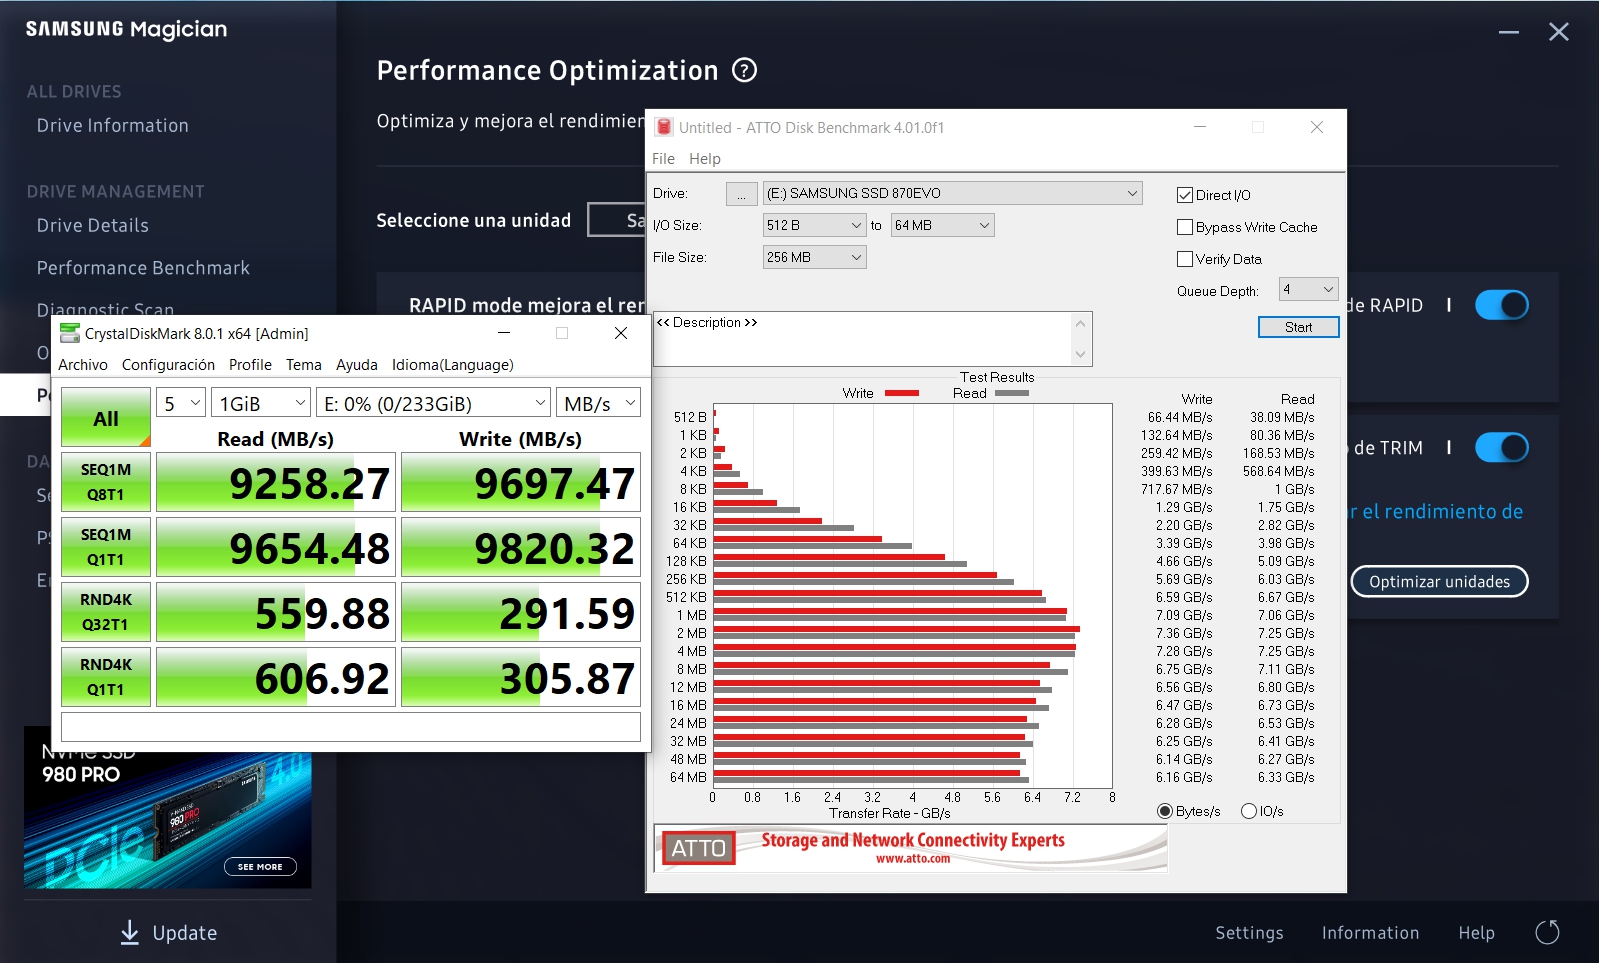Open the 64 MB I/O size dropdown
This screenshot has height=963, width=1599.
pyautogui.click(x=942, y=225)
